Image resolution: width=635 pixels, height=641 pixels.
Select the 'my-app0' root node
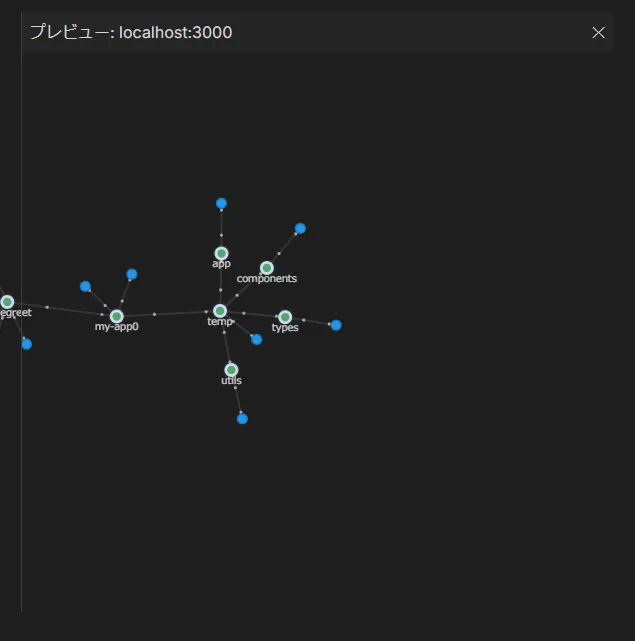[117, 316]
